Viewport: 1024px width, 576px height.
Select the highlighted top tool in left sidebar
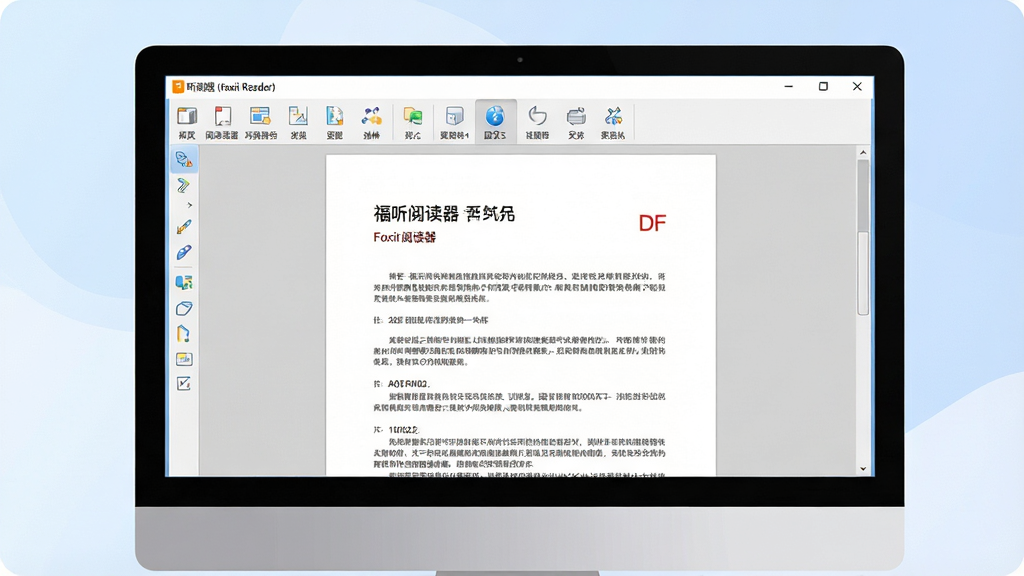click(184, 159)
